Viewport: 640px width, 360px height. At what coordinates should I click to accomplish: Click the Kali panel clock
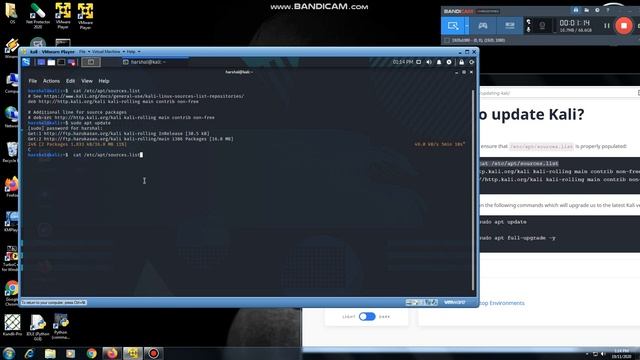[402, 62]
